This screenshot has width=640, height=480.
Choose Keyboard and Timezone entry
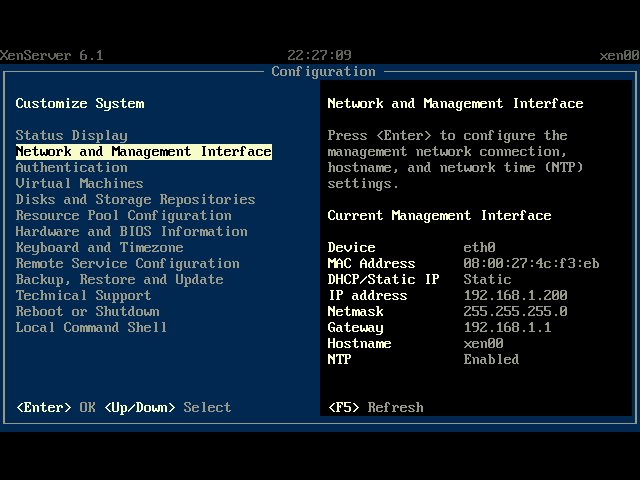(x=99, y=247)
